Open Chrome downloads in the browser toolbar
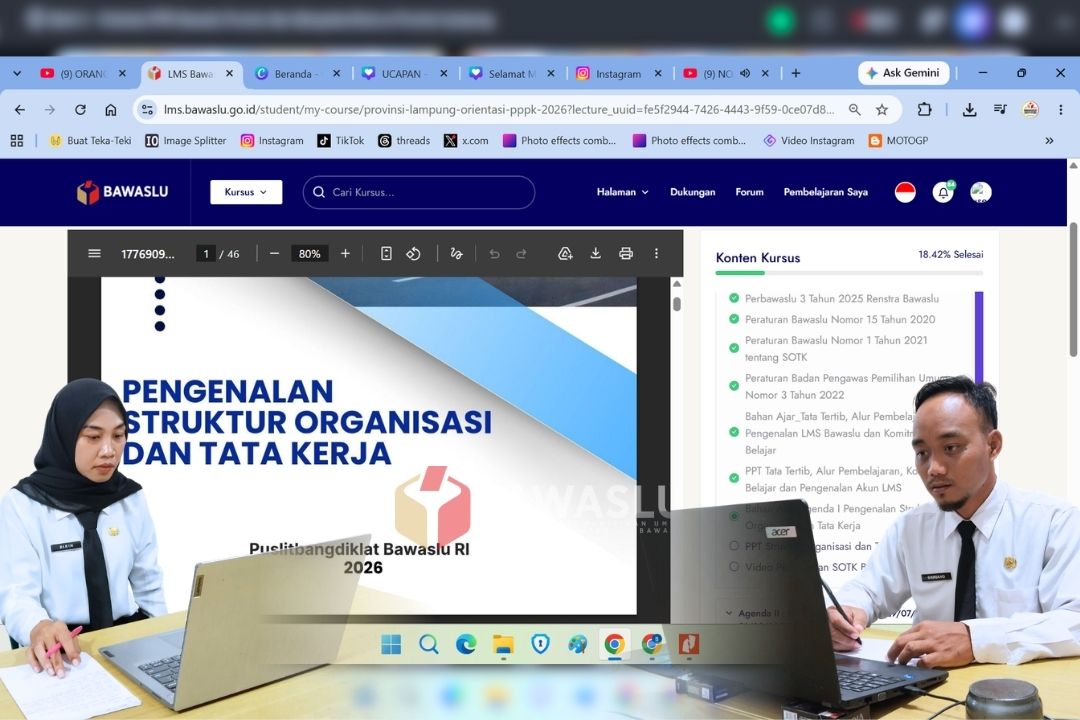The image size is (1080, 720). 969,110
